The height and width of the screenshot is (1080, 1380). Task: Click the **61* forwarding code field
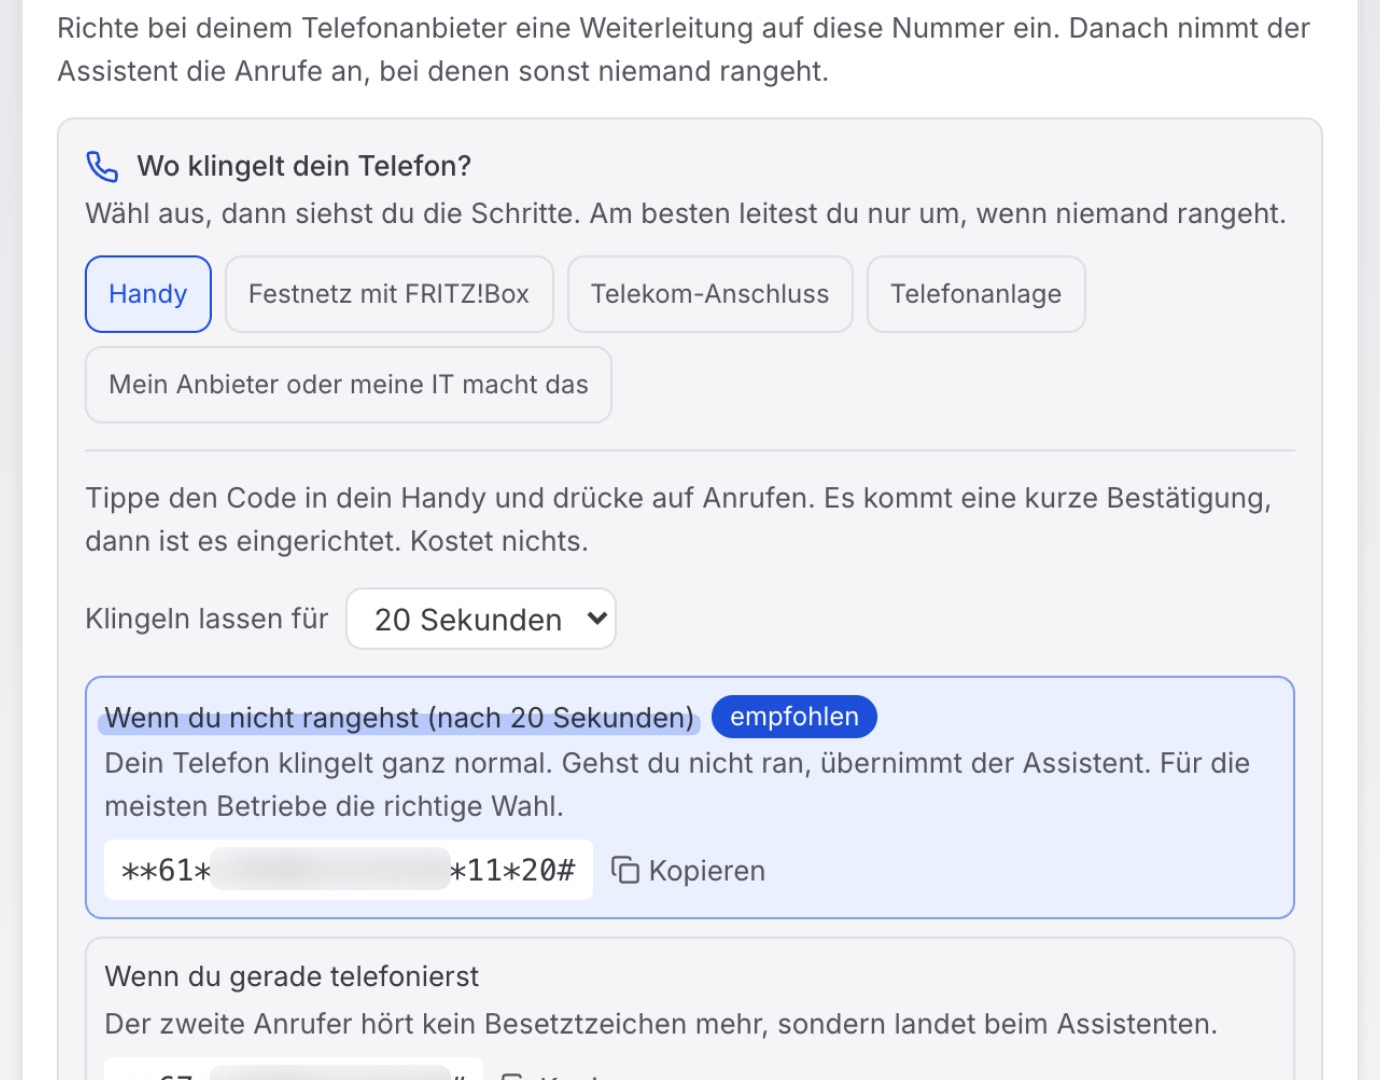pos(348,870)
